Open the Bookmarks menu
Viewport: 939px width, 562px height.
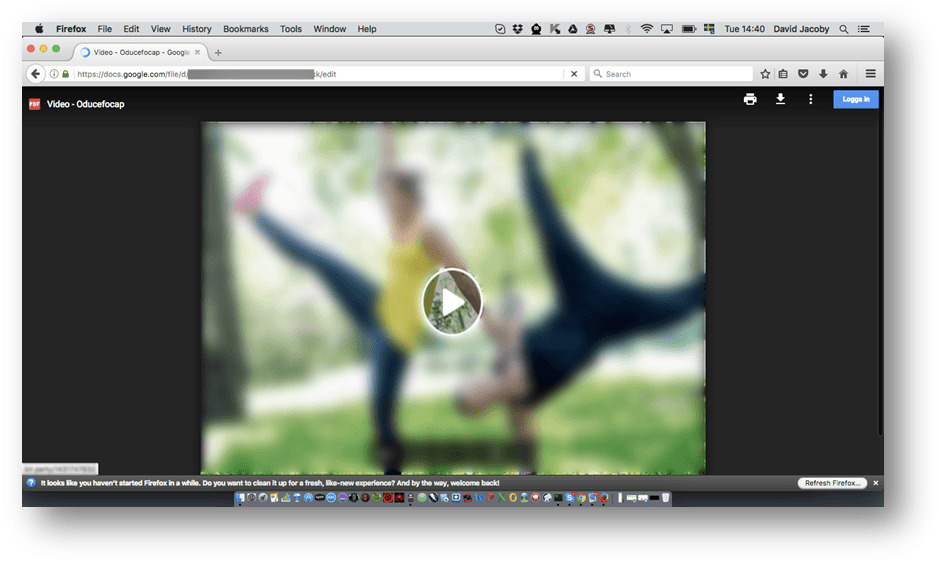pyautogui.click(x=246, y=29)
